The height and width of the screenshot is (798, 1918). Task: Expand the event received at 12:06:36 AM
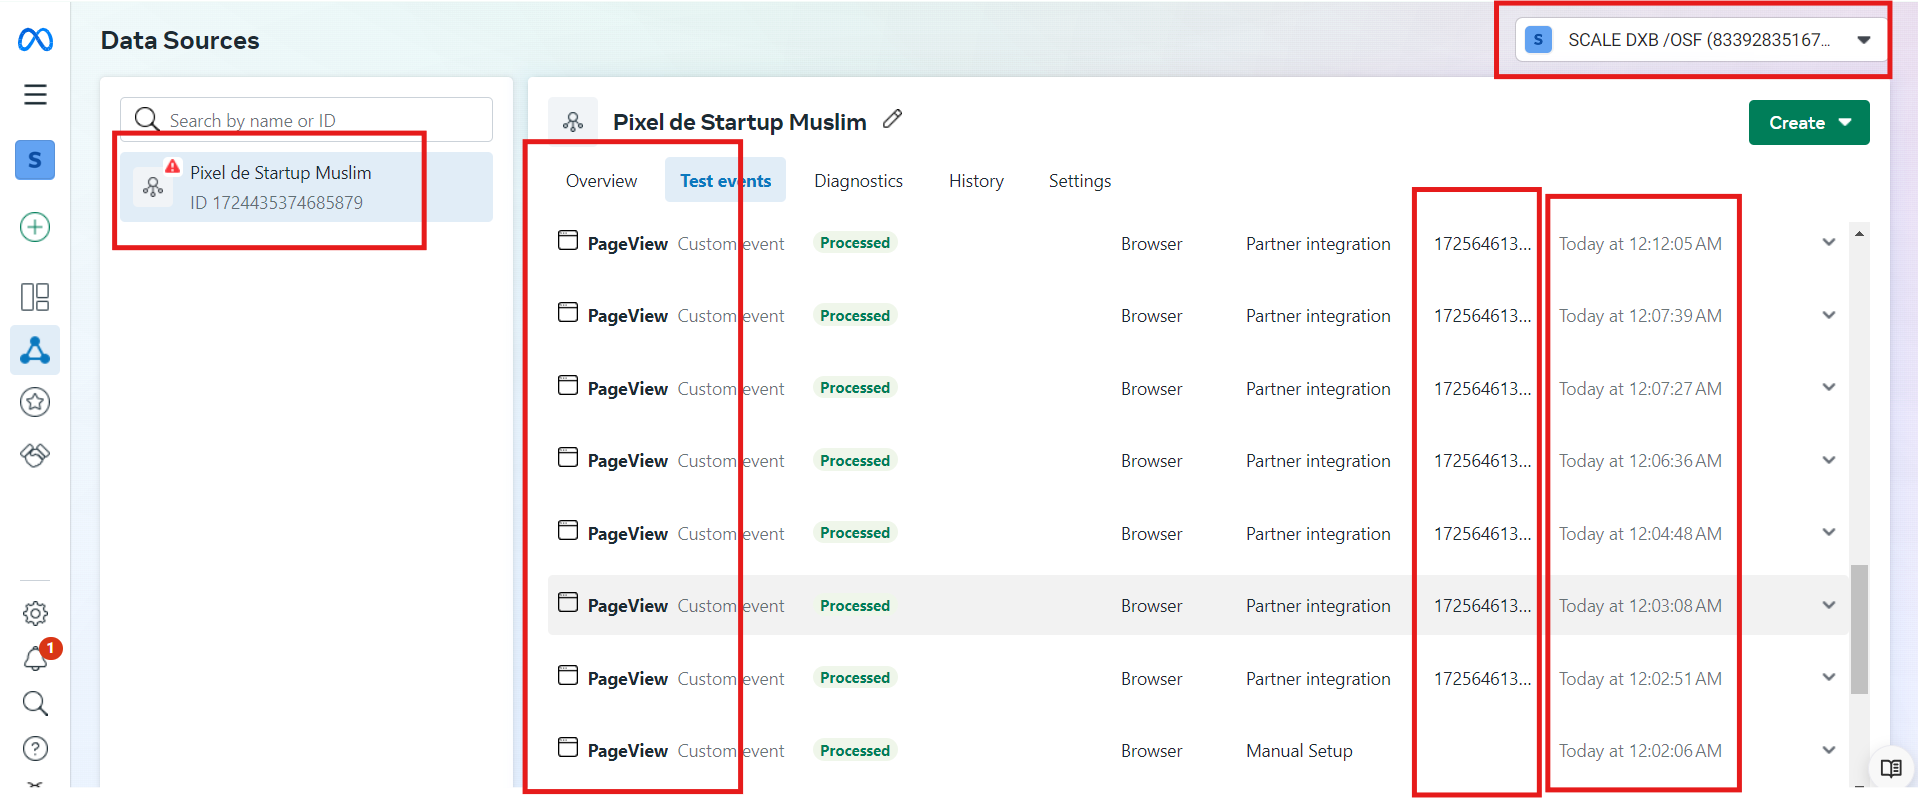[1829, 460]
